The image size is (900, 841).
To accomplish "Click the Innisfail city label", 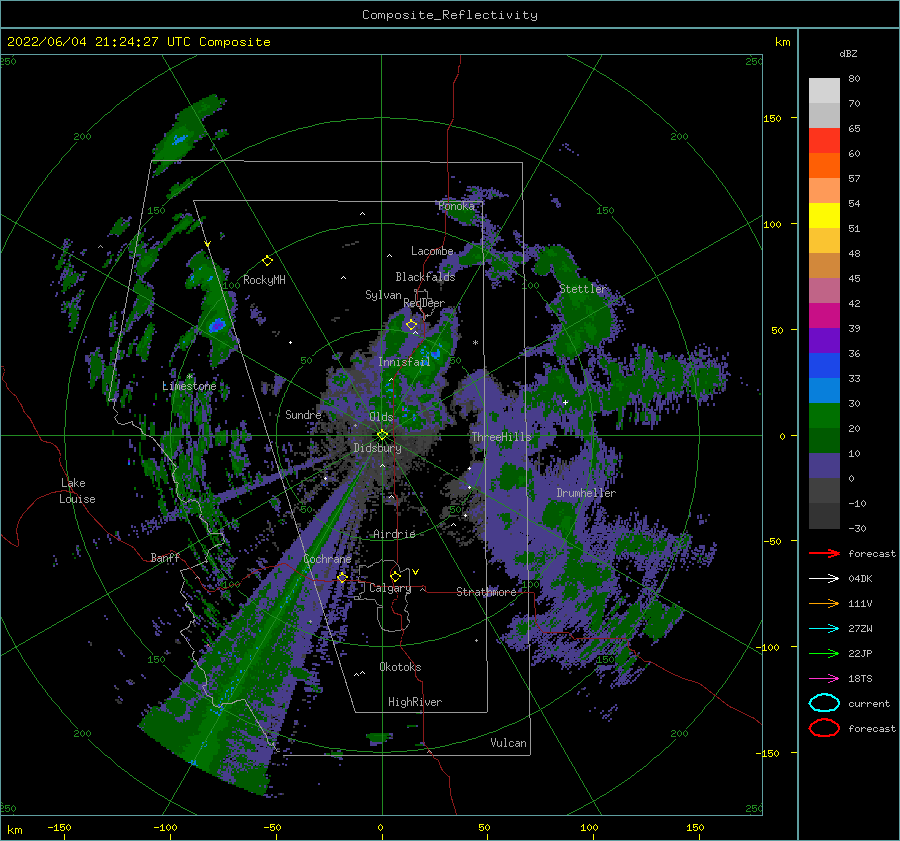I will [404, 362].
